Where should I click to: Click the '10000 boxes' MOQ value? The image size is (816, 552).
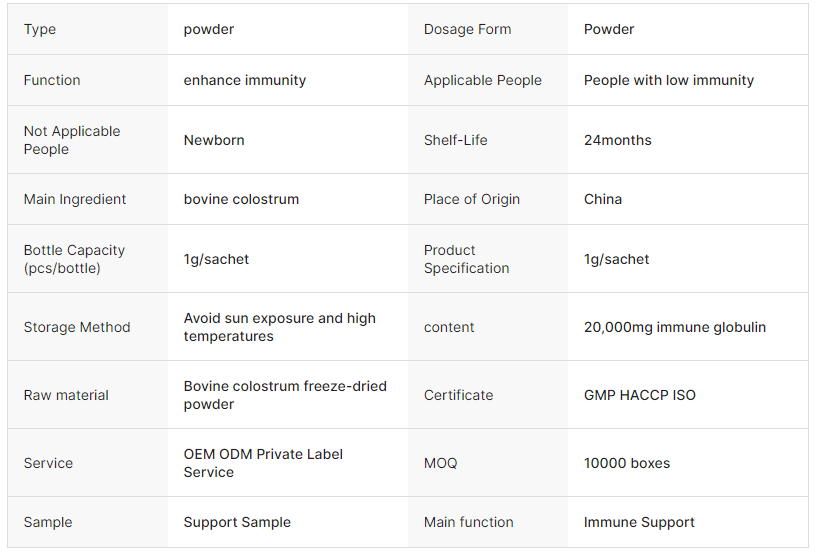(627, 463)
